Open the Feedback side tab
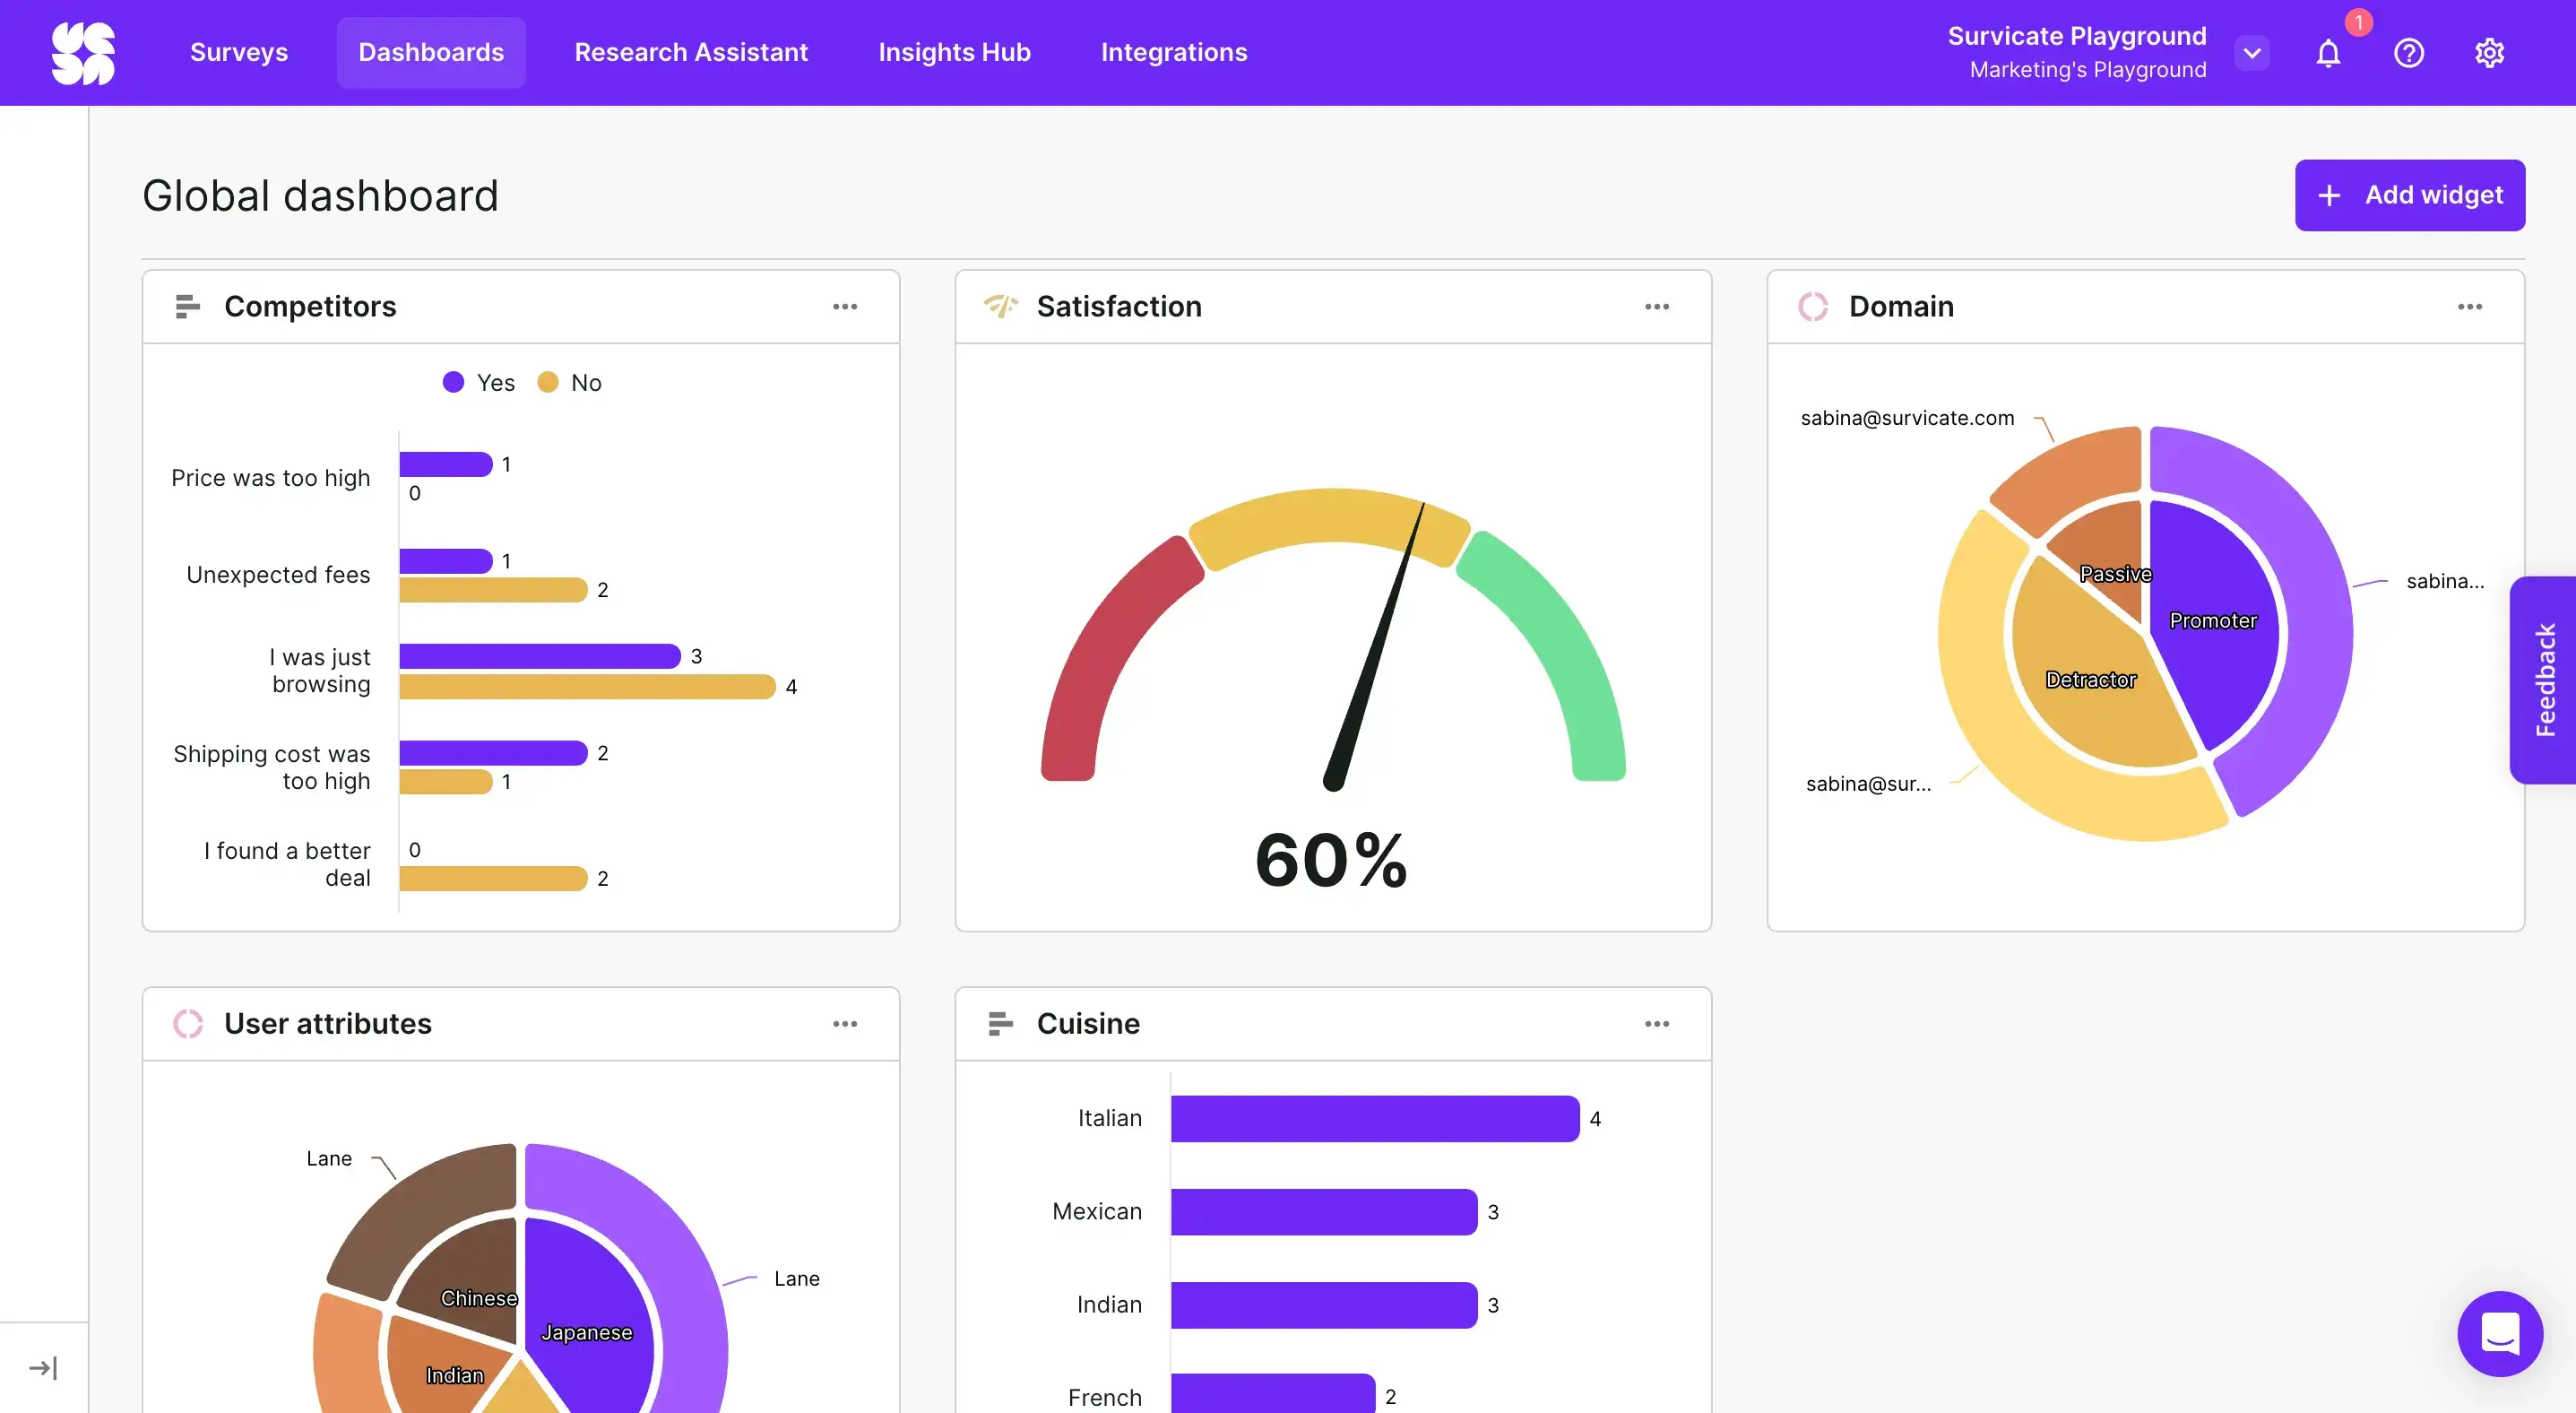This screenshot has height=1413, width=2576. (2544, 680)
